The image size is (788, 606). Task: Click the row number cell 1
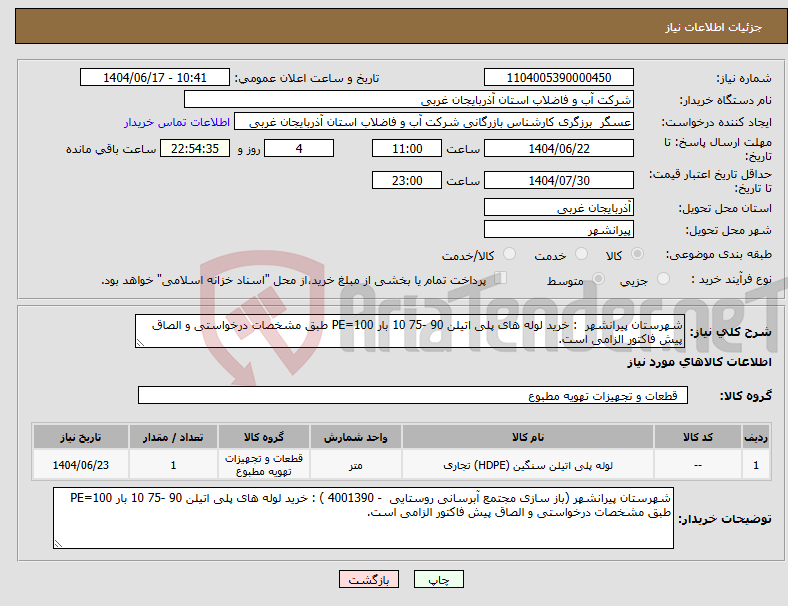point(755,465)
